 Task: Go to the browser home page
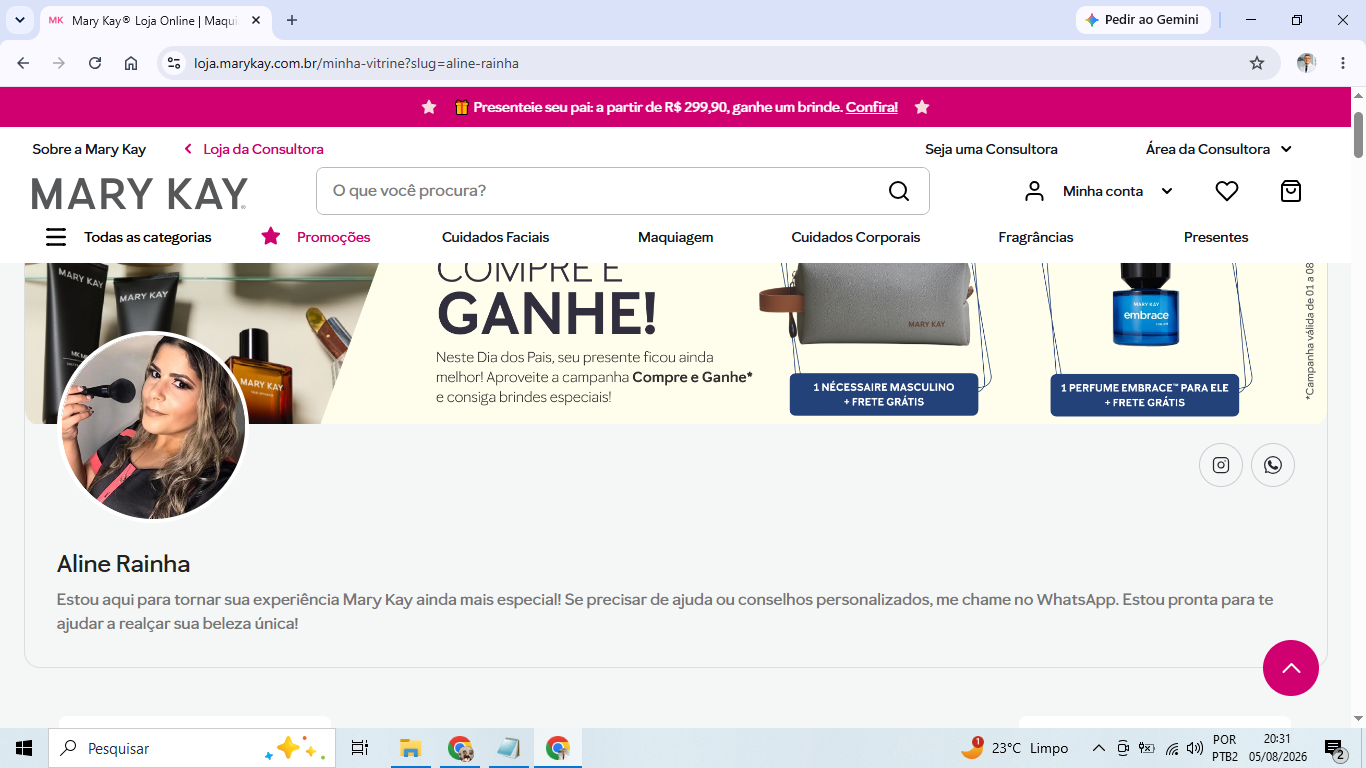coord(131,63)
